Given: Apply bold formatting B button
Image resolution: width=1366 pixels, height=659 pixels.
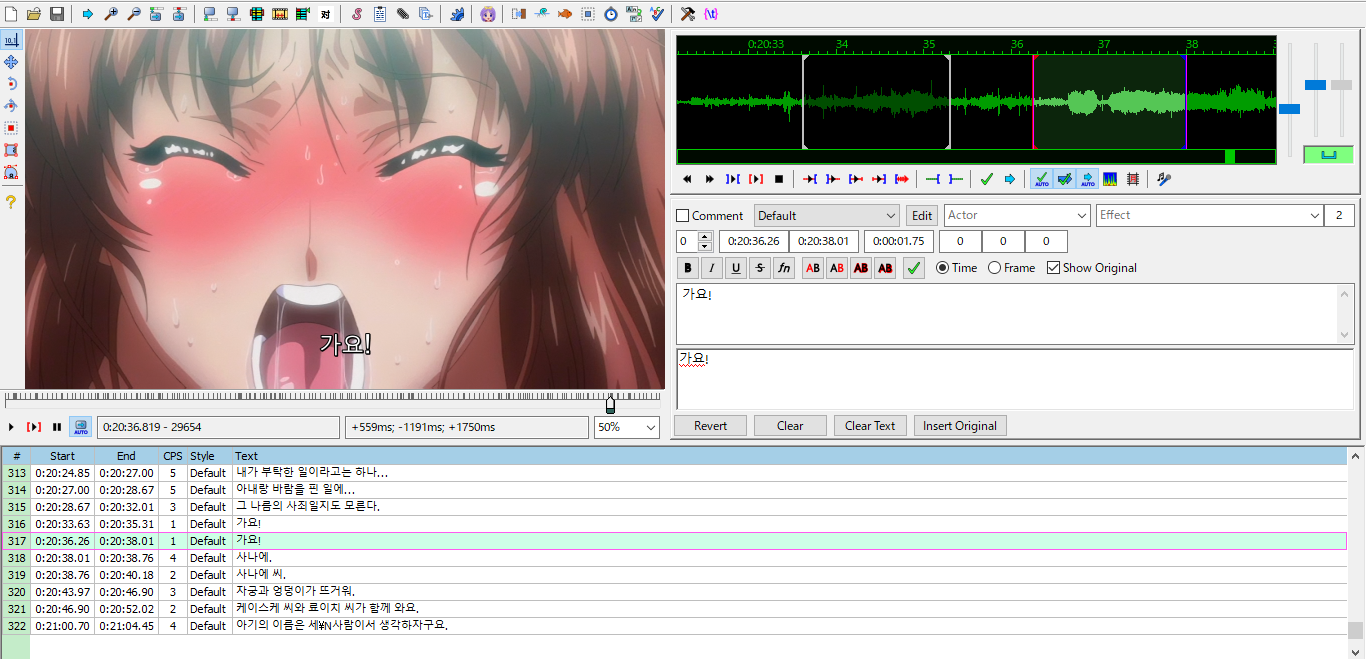Looking at the screenshot, I should (x=687, y=268).
